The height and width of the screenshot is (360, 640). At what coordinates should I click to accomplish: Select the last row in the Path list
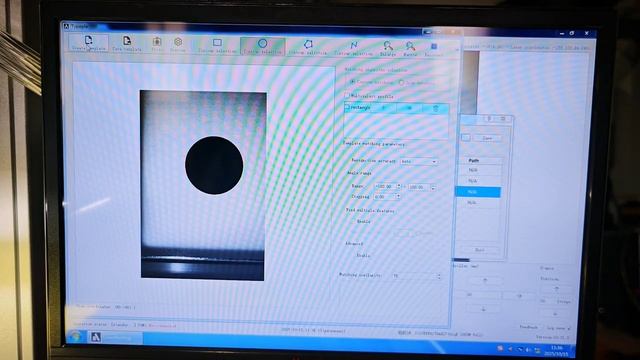tap(472, 202)
